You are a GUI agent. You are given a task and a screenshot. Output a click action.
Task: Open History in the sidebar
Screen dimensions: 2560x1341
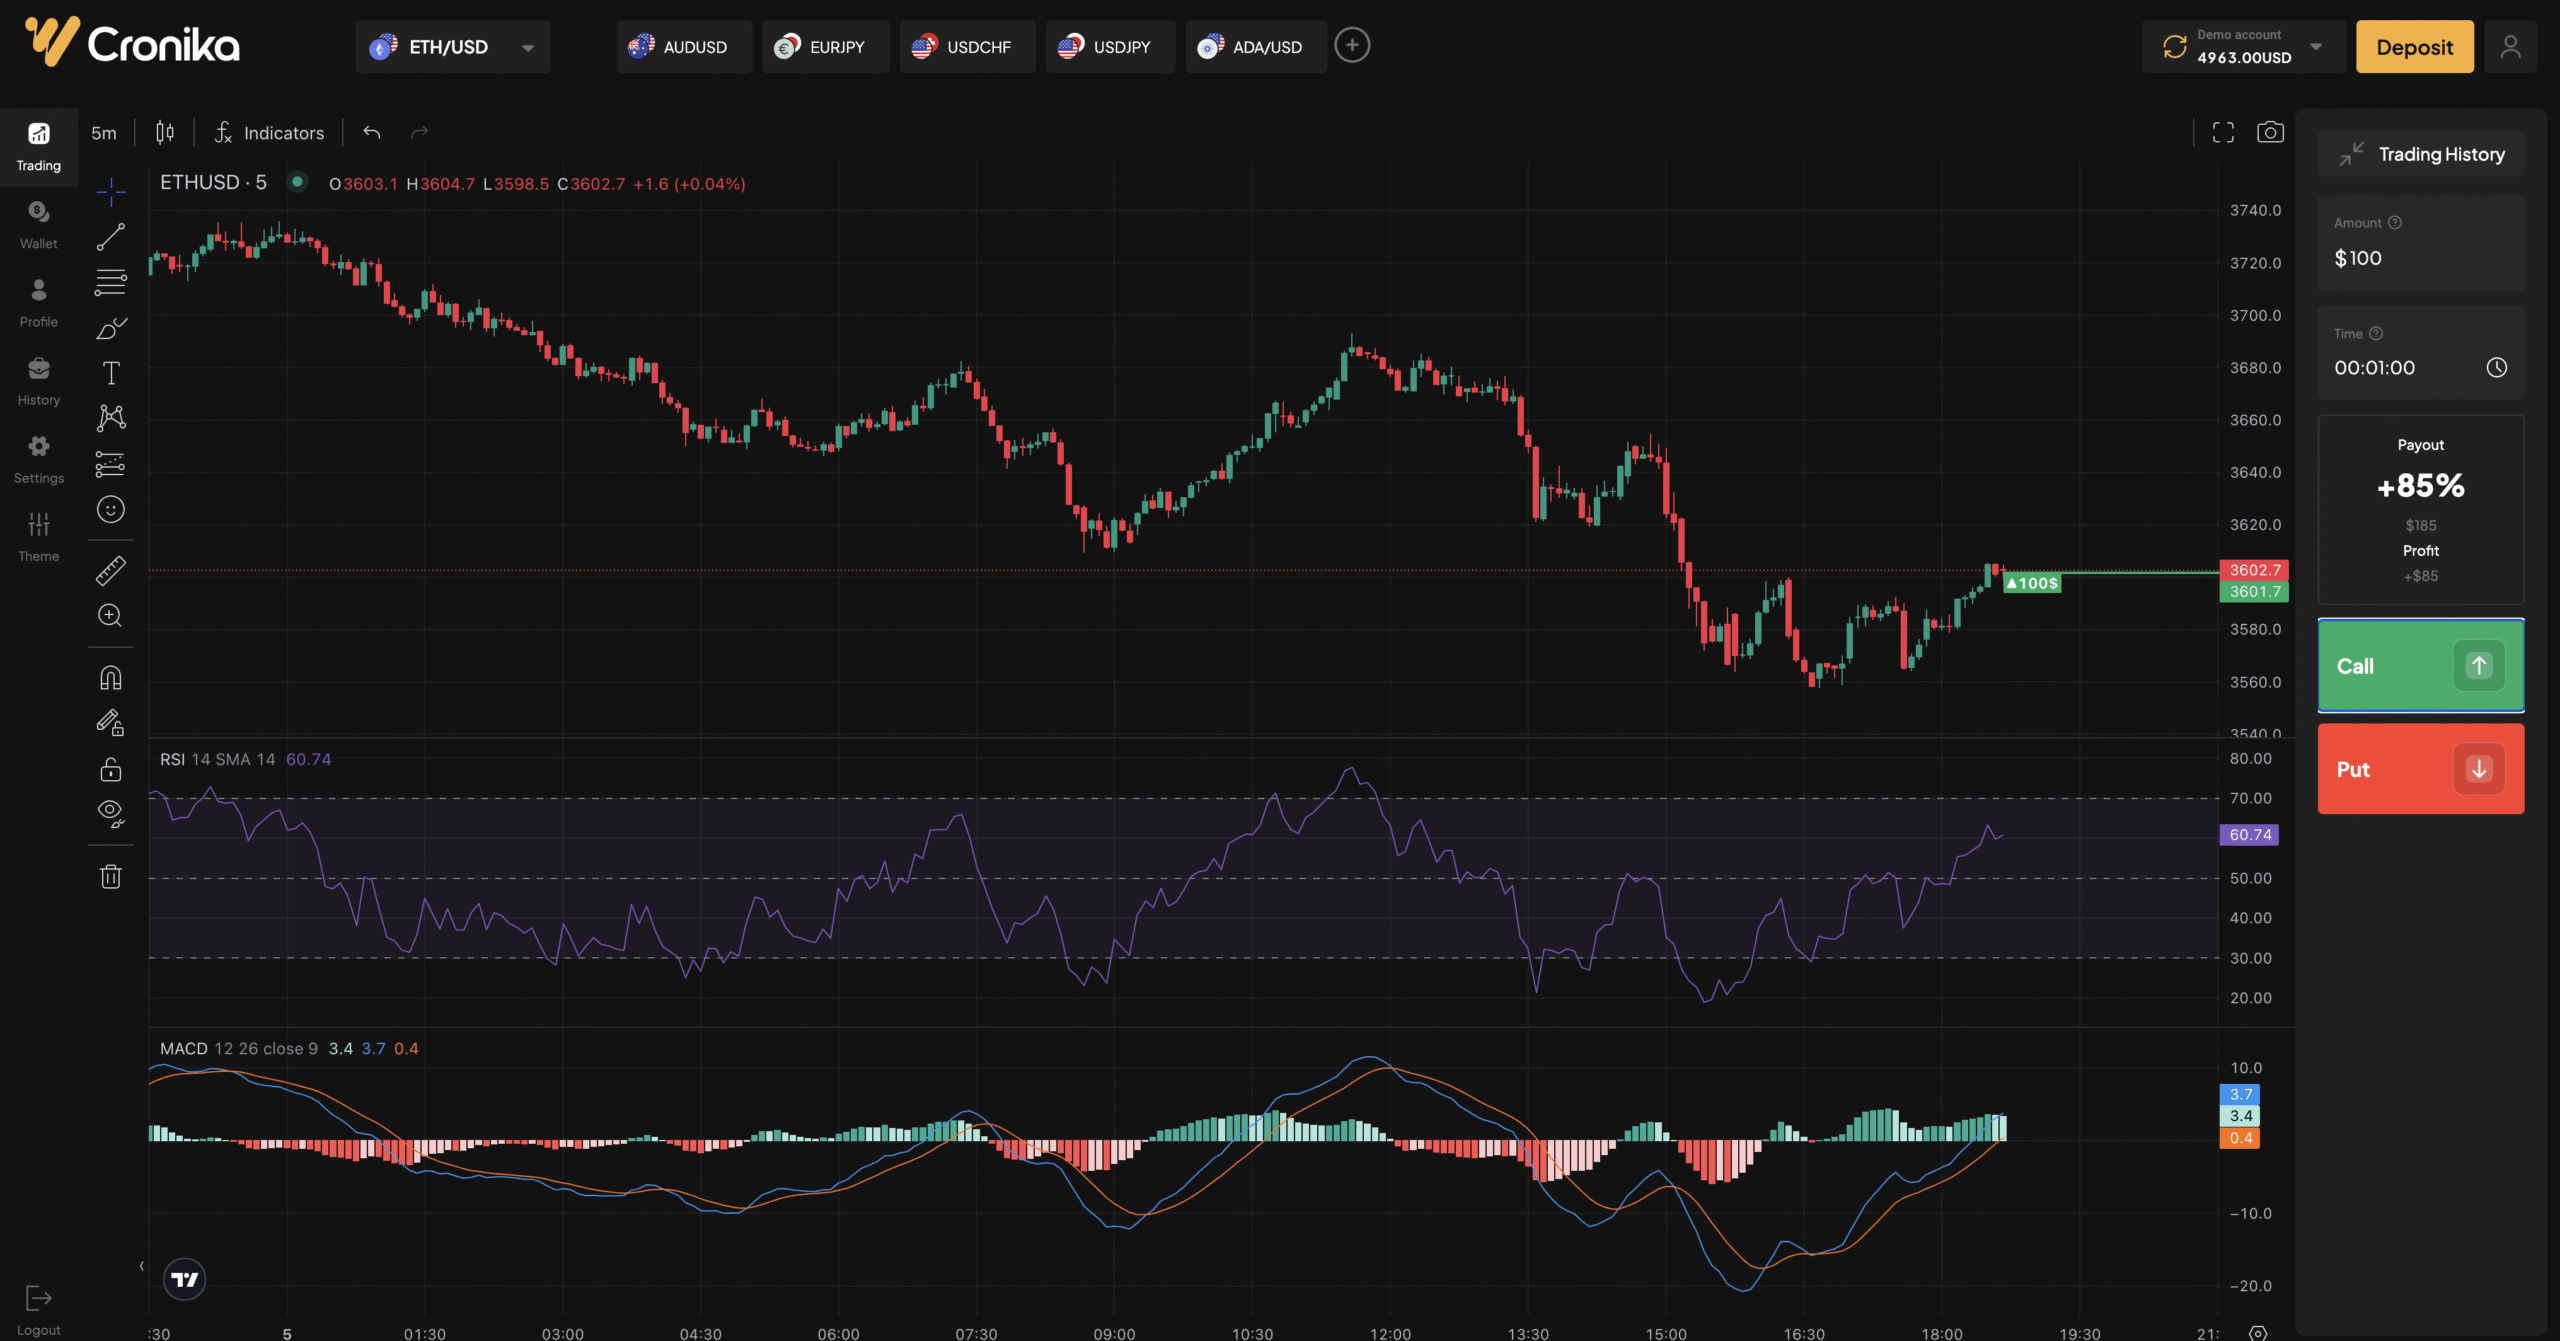coord(39,381)
